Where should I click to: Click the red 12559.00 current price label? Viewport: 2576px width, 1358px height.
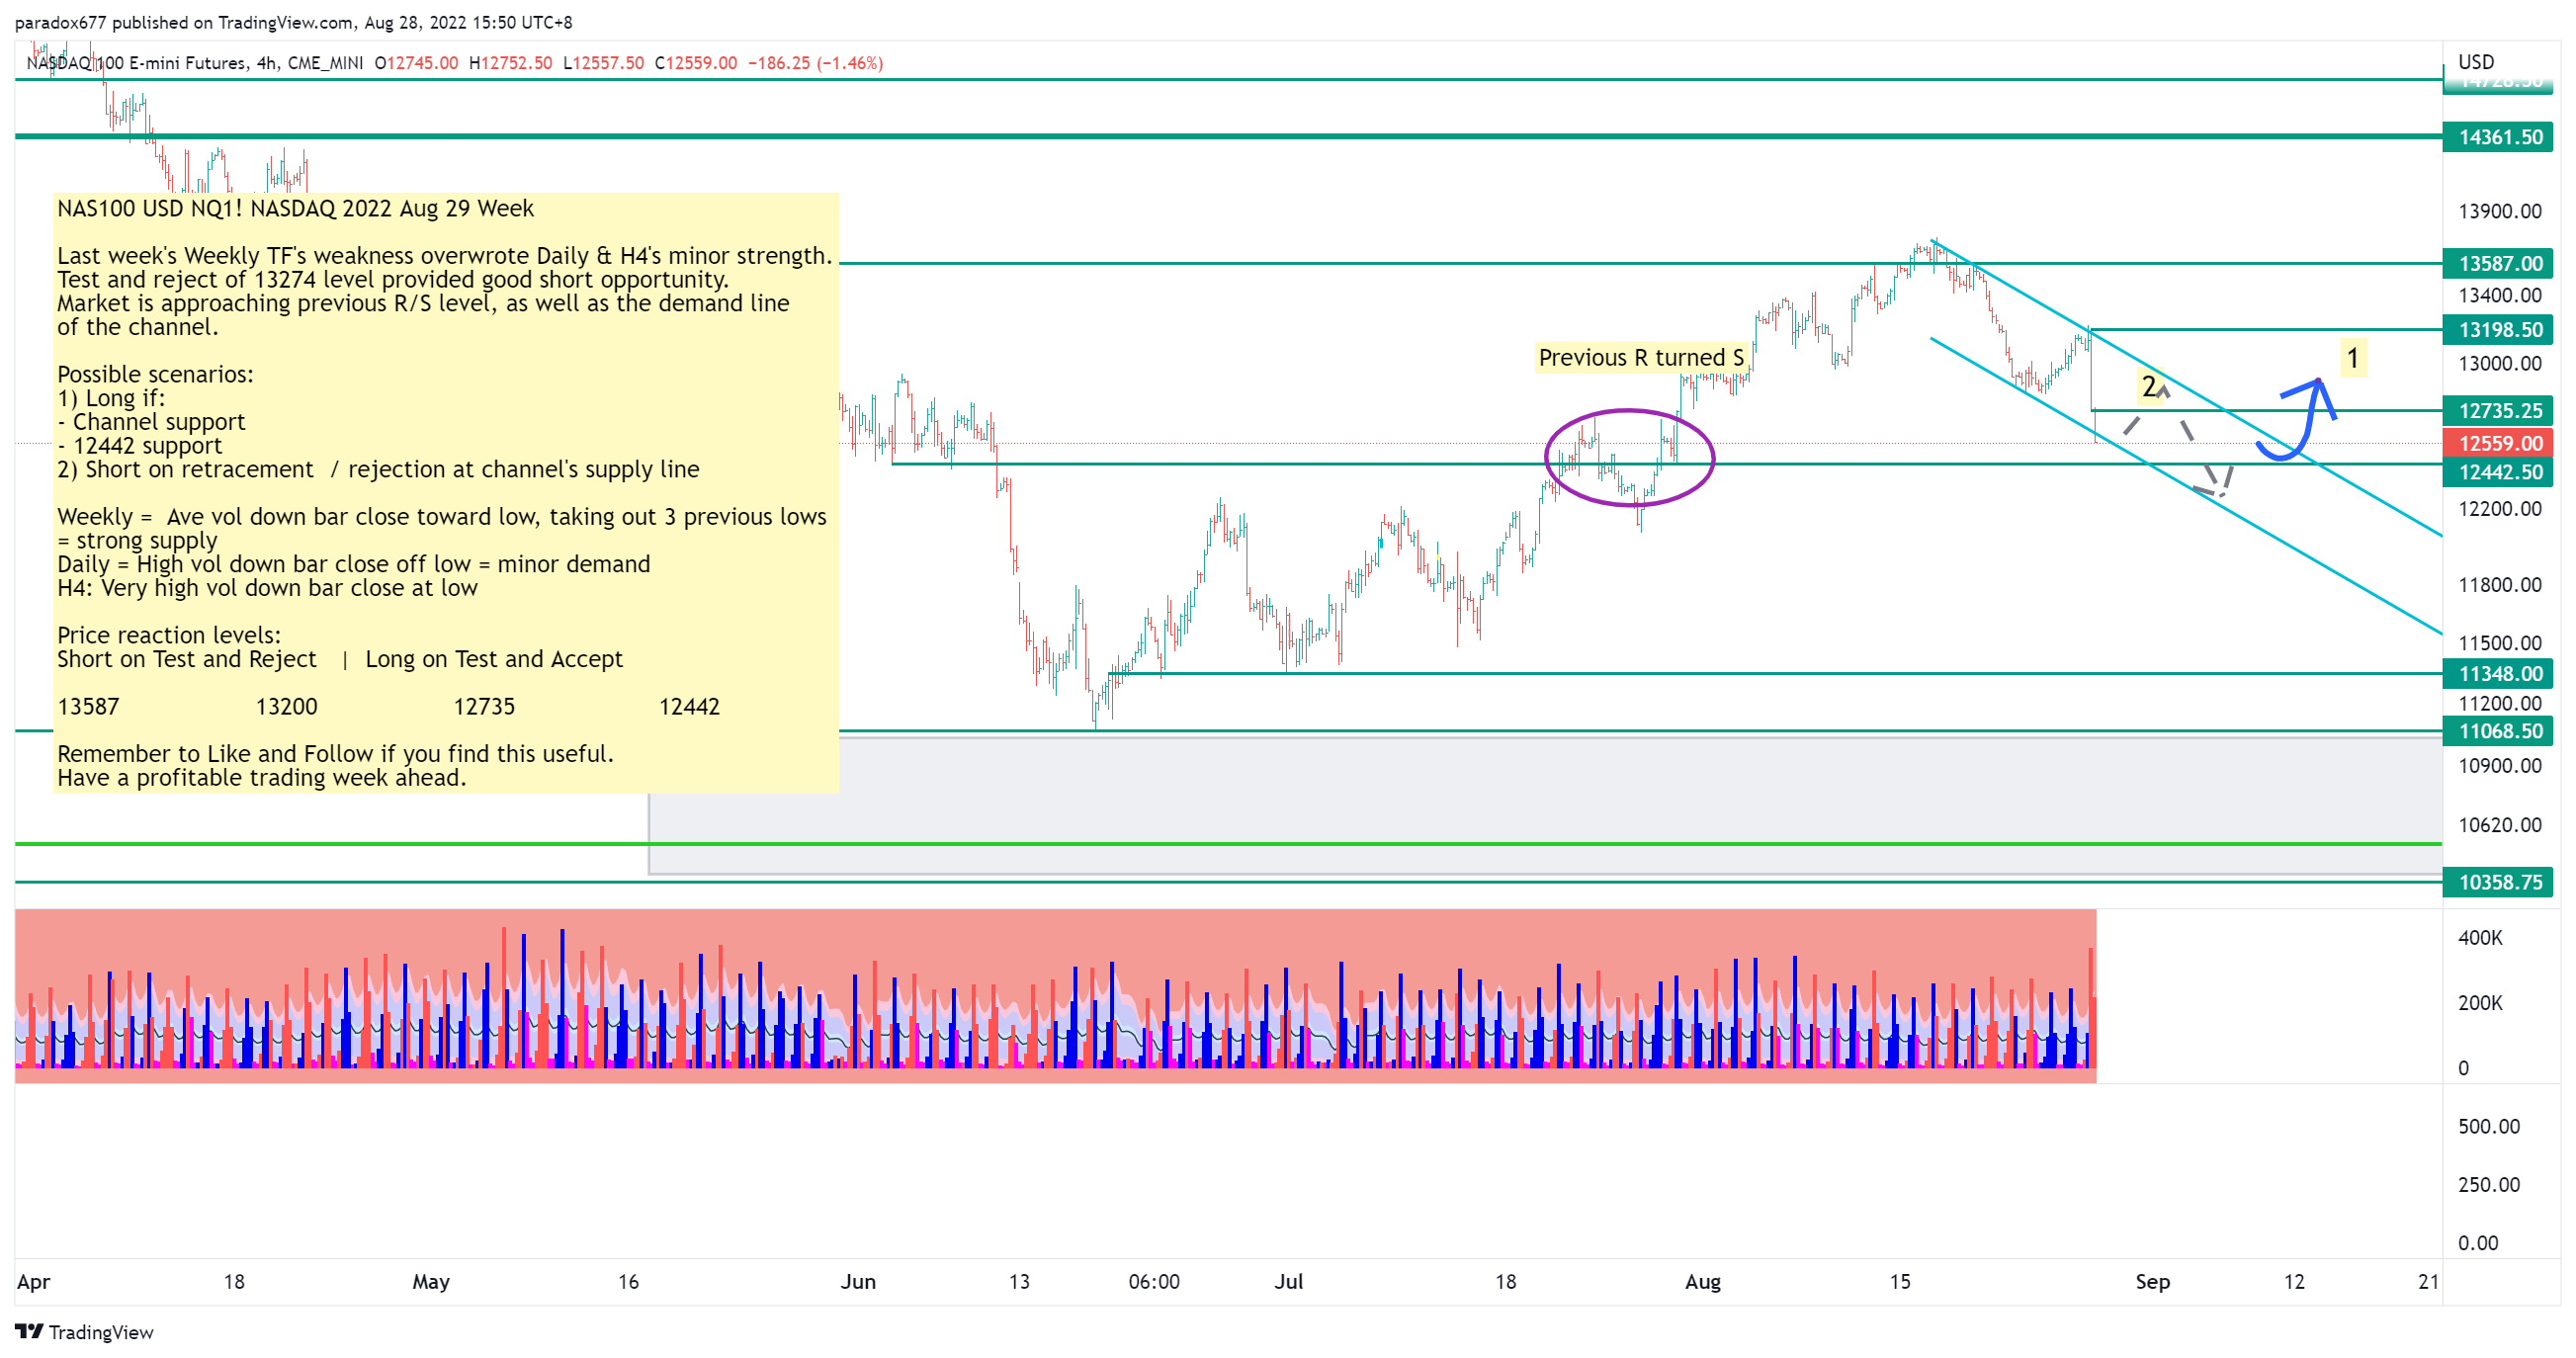2498,443
